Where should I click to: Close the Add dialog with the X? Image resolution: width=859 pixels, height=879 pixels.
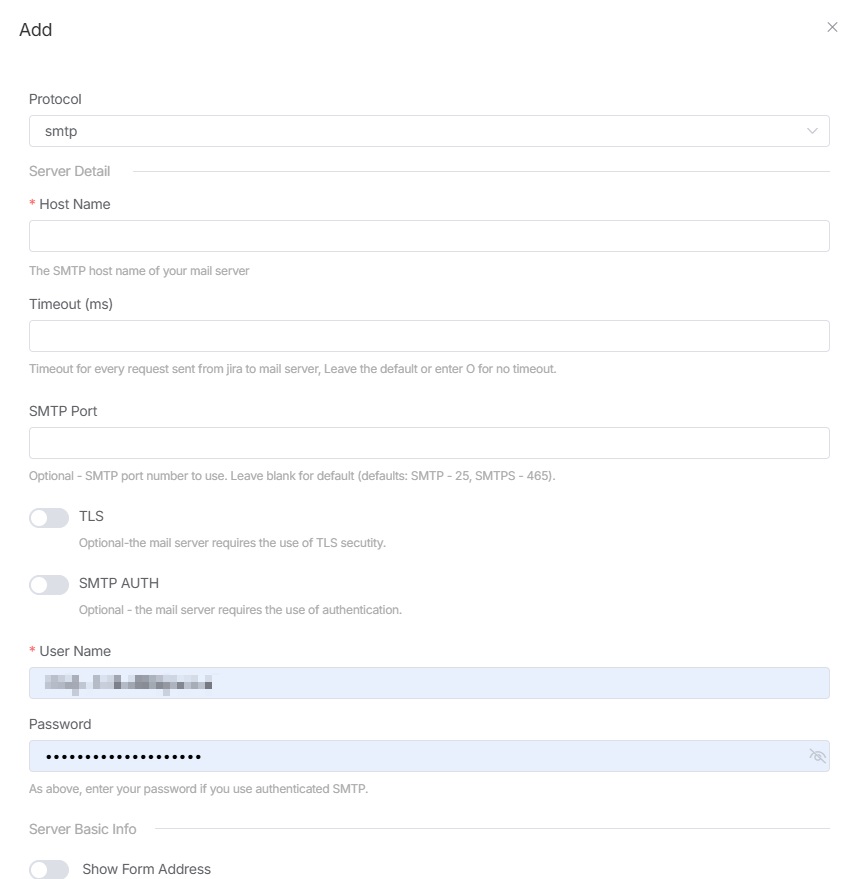click(833, 27)
